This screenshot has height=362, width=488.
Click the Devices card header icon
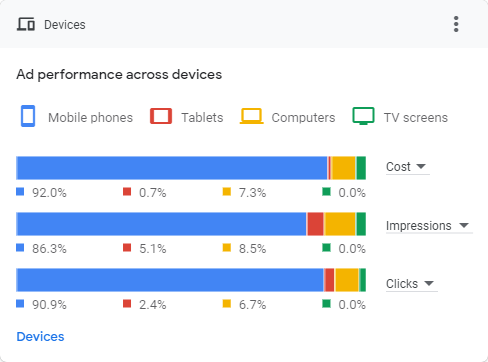(x=26, y=24)
